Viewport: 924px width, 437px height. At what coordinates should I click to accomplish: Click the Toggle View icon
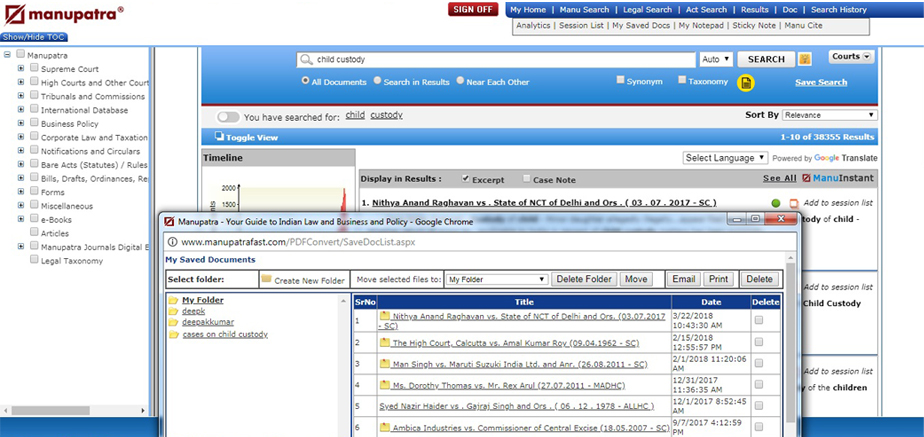coord(219,137)
